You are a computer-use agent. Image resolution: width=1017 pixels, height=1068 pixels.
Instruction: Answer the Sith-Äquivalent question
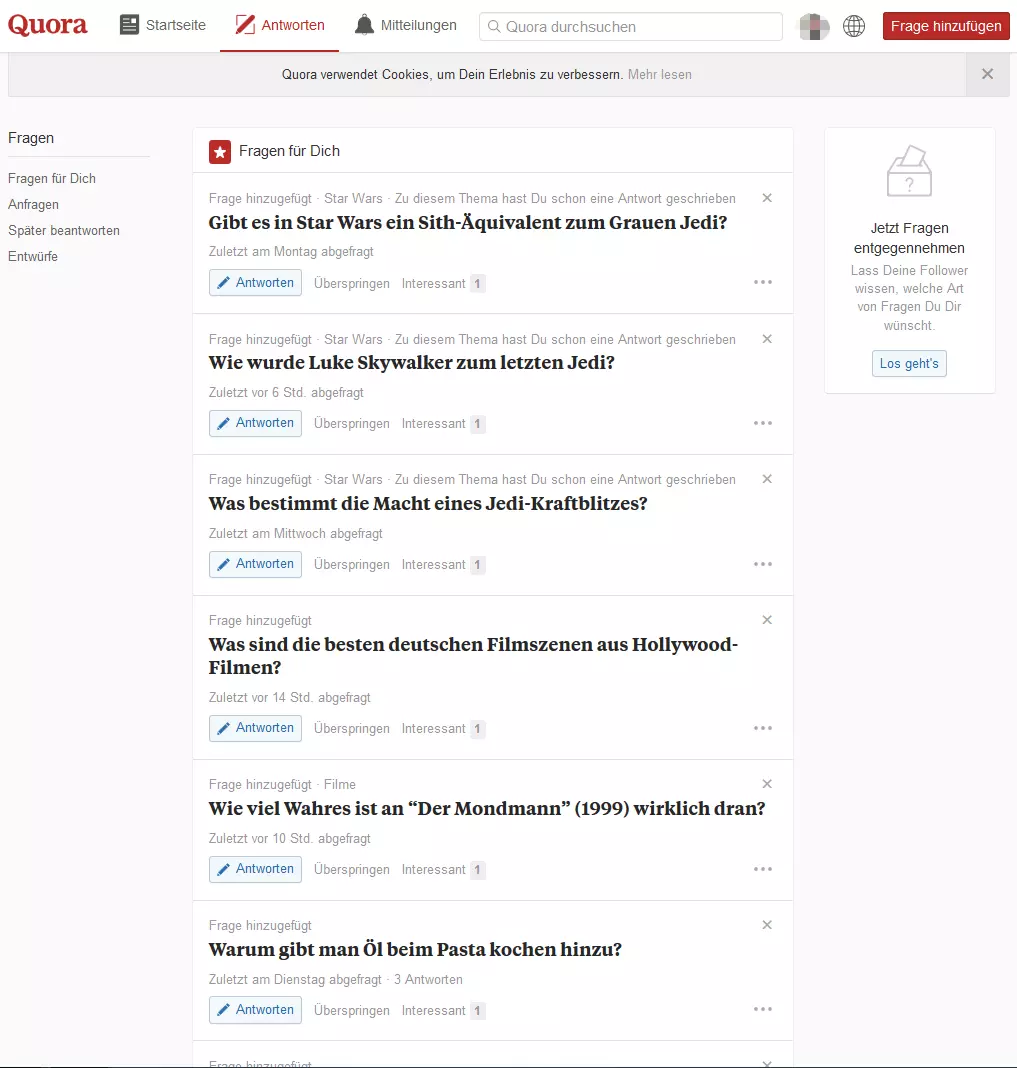tap(255, 283)
